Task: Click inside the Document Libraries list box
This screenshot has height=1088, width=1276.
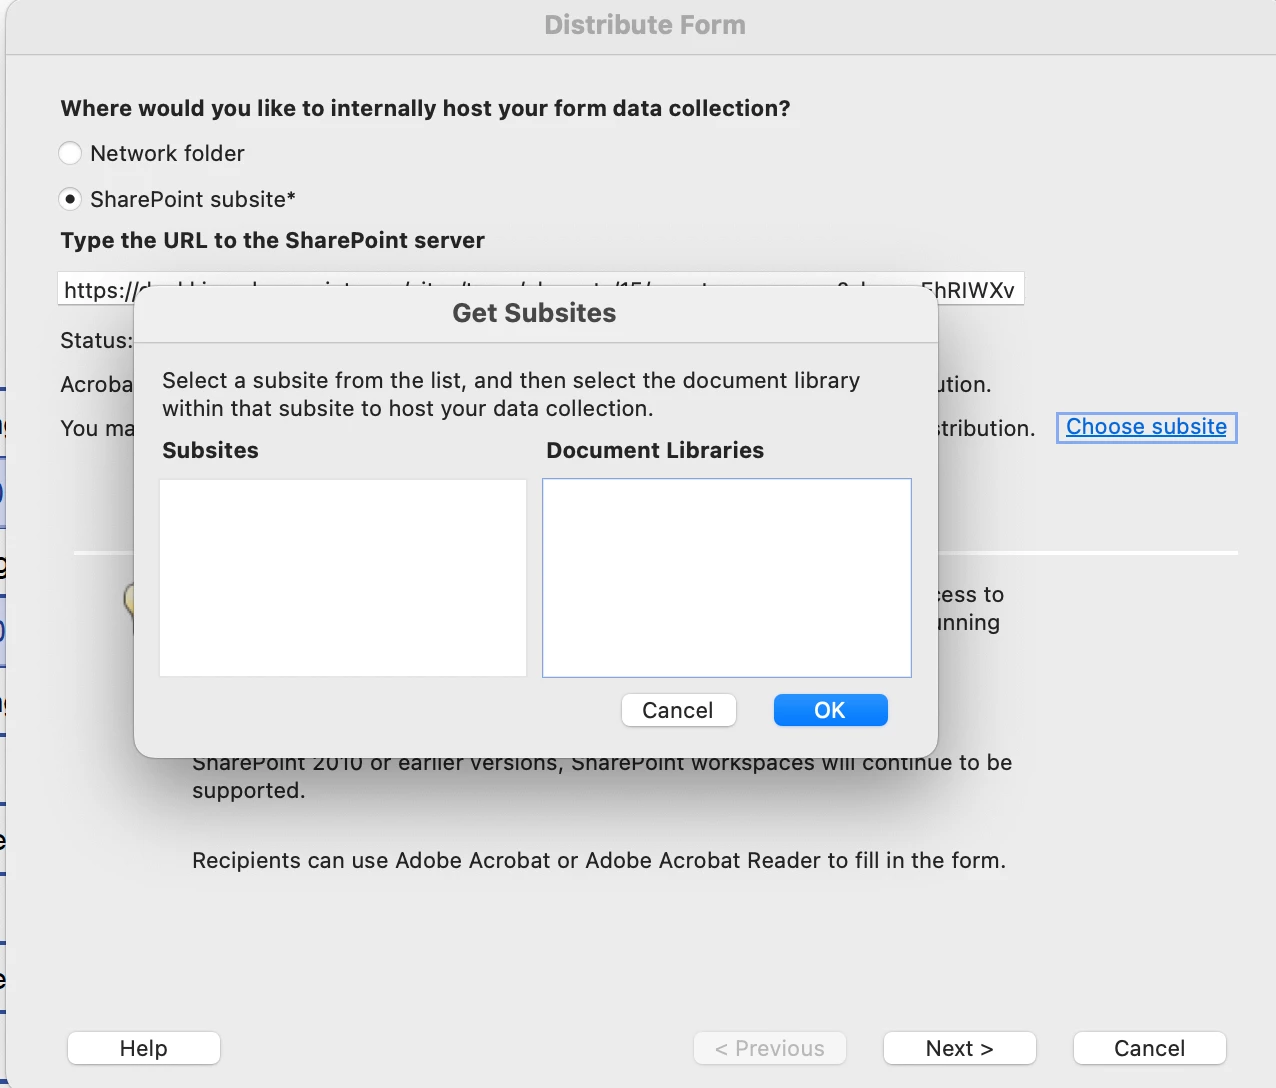Action: point(727,578)
